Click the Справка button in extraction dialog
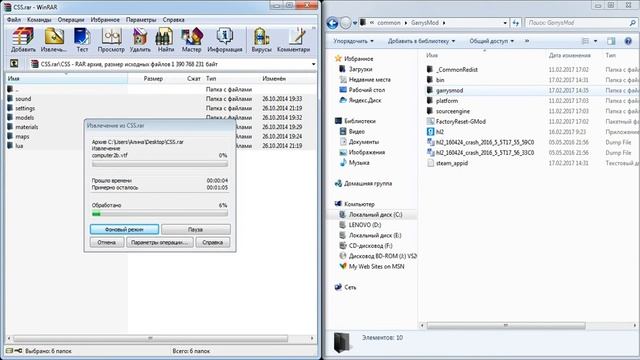This screenshot has height=360, width=640. [x=213, y=242]
